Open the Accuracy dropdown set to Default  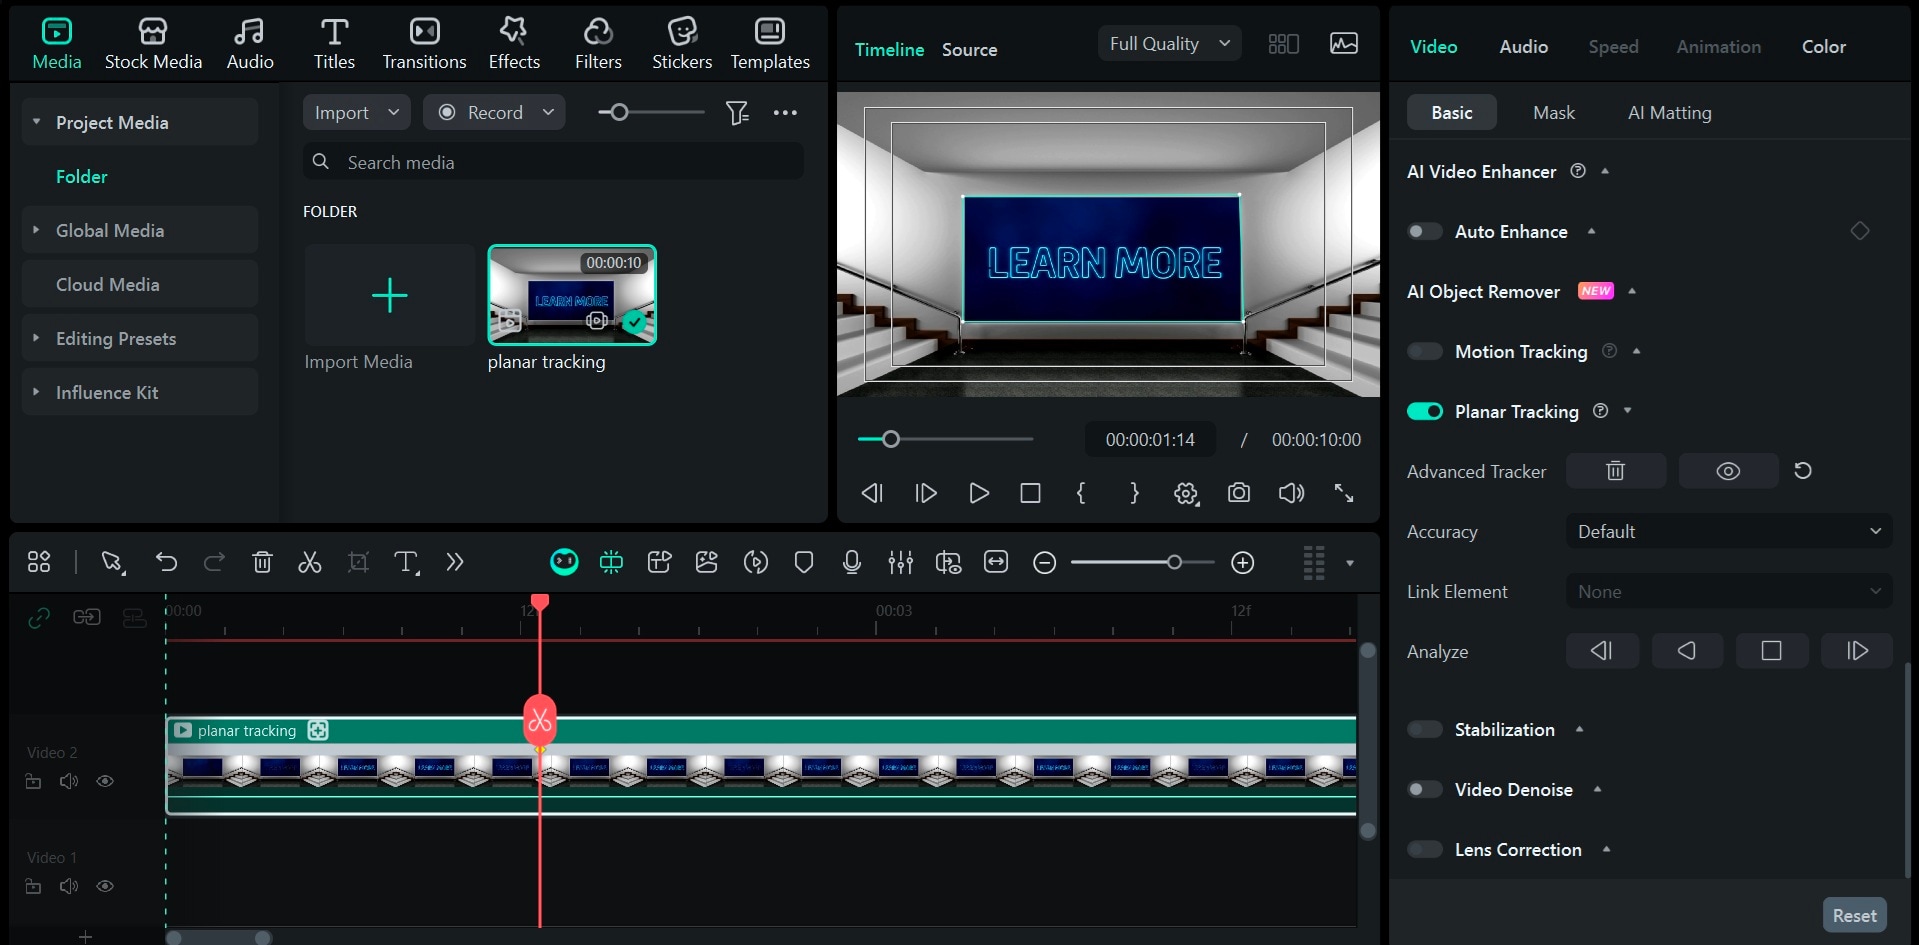pyautogui.click(x=1727, y=531)
